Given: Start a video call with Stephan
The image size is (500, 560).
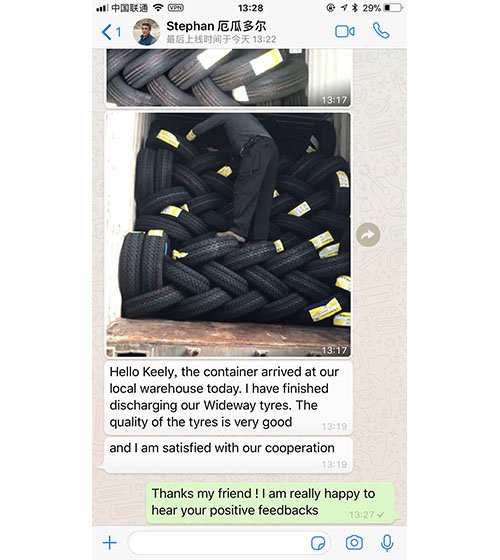Looking at the screenshot, I should (x=345, y=31).
